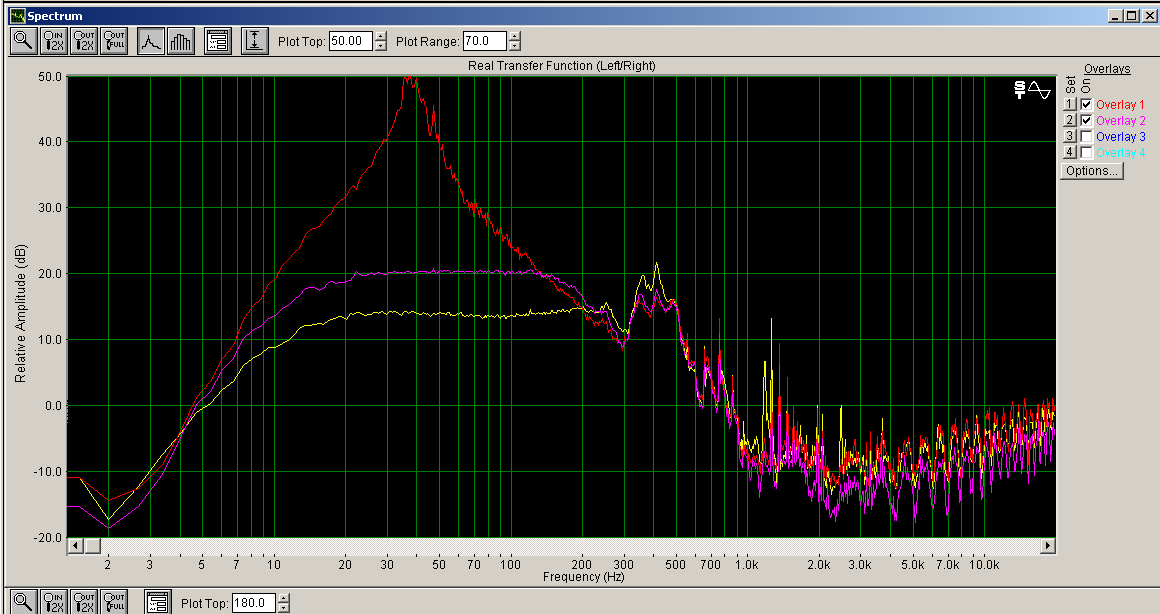The height and width of the screenshot is (614, 1160).
Task: Click the Set 3 overlay button
Action: 1070,137
